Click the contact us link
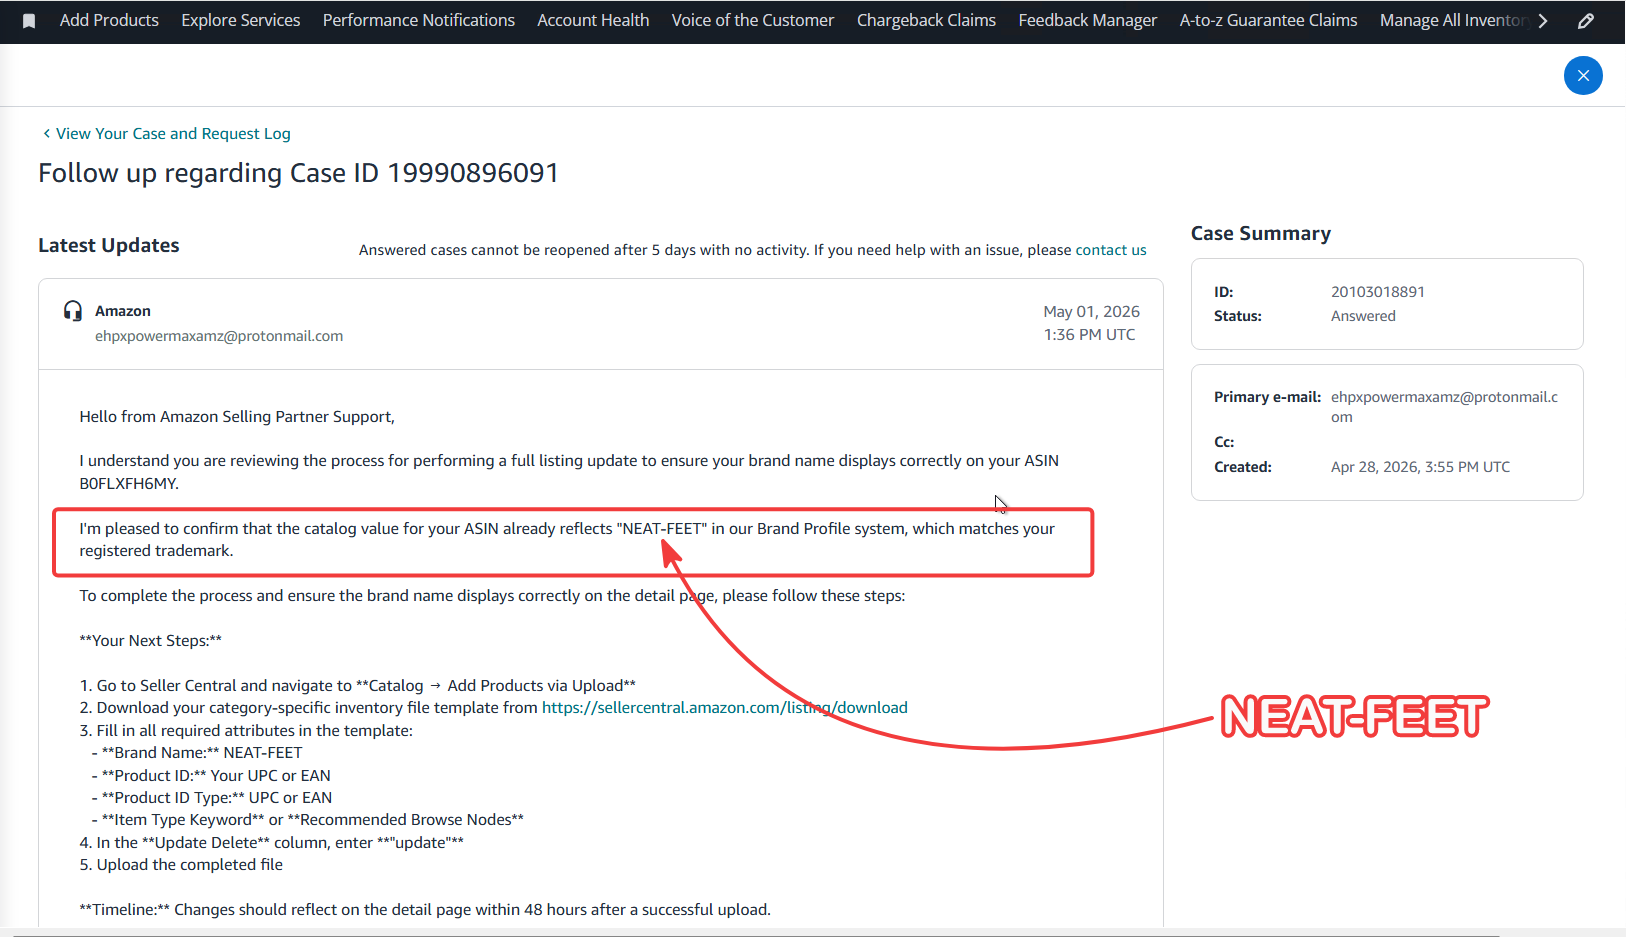1626x937 pixels. (x=1111, y=250)
